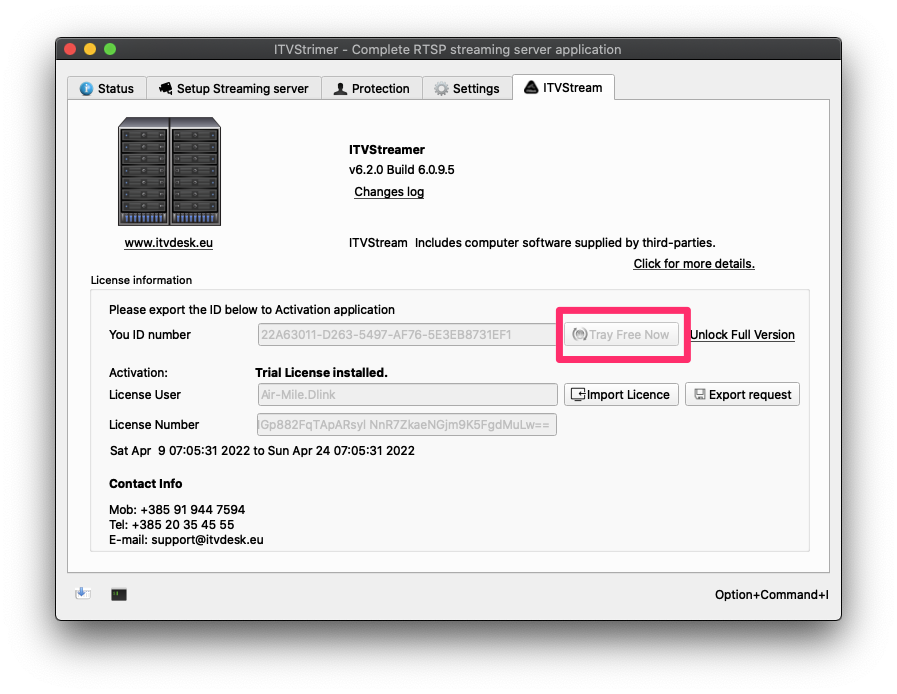Click the blue info icon on Status tab
This screenshot has width=897, height=694.
pos(86,89)
